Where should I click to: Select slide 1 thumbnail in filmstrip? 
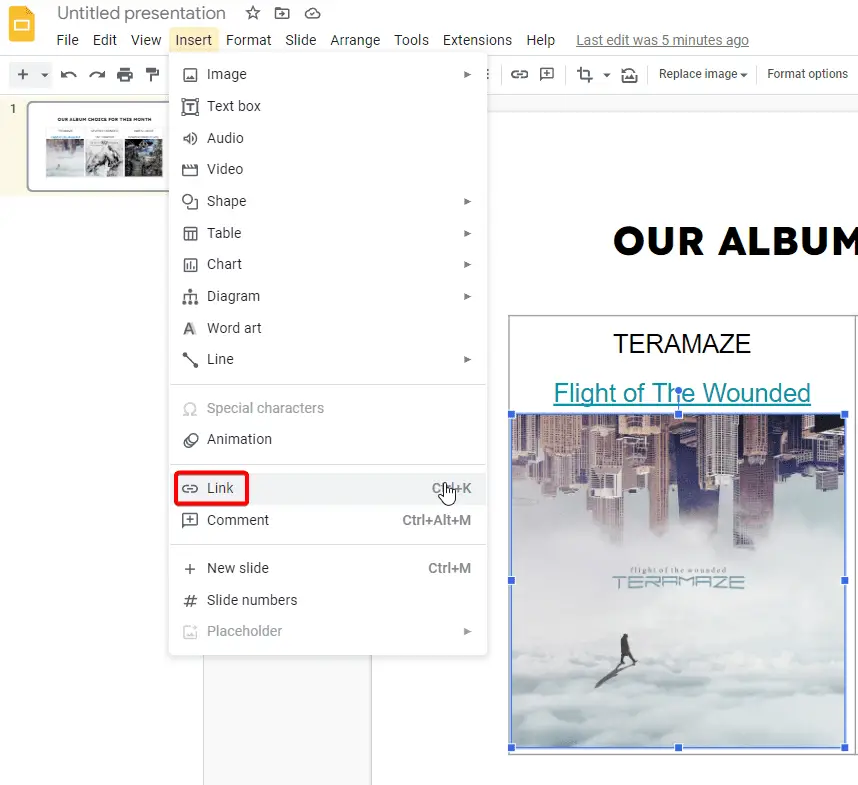click(x=100, y=146)
